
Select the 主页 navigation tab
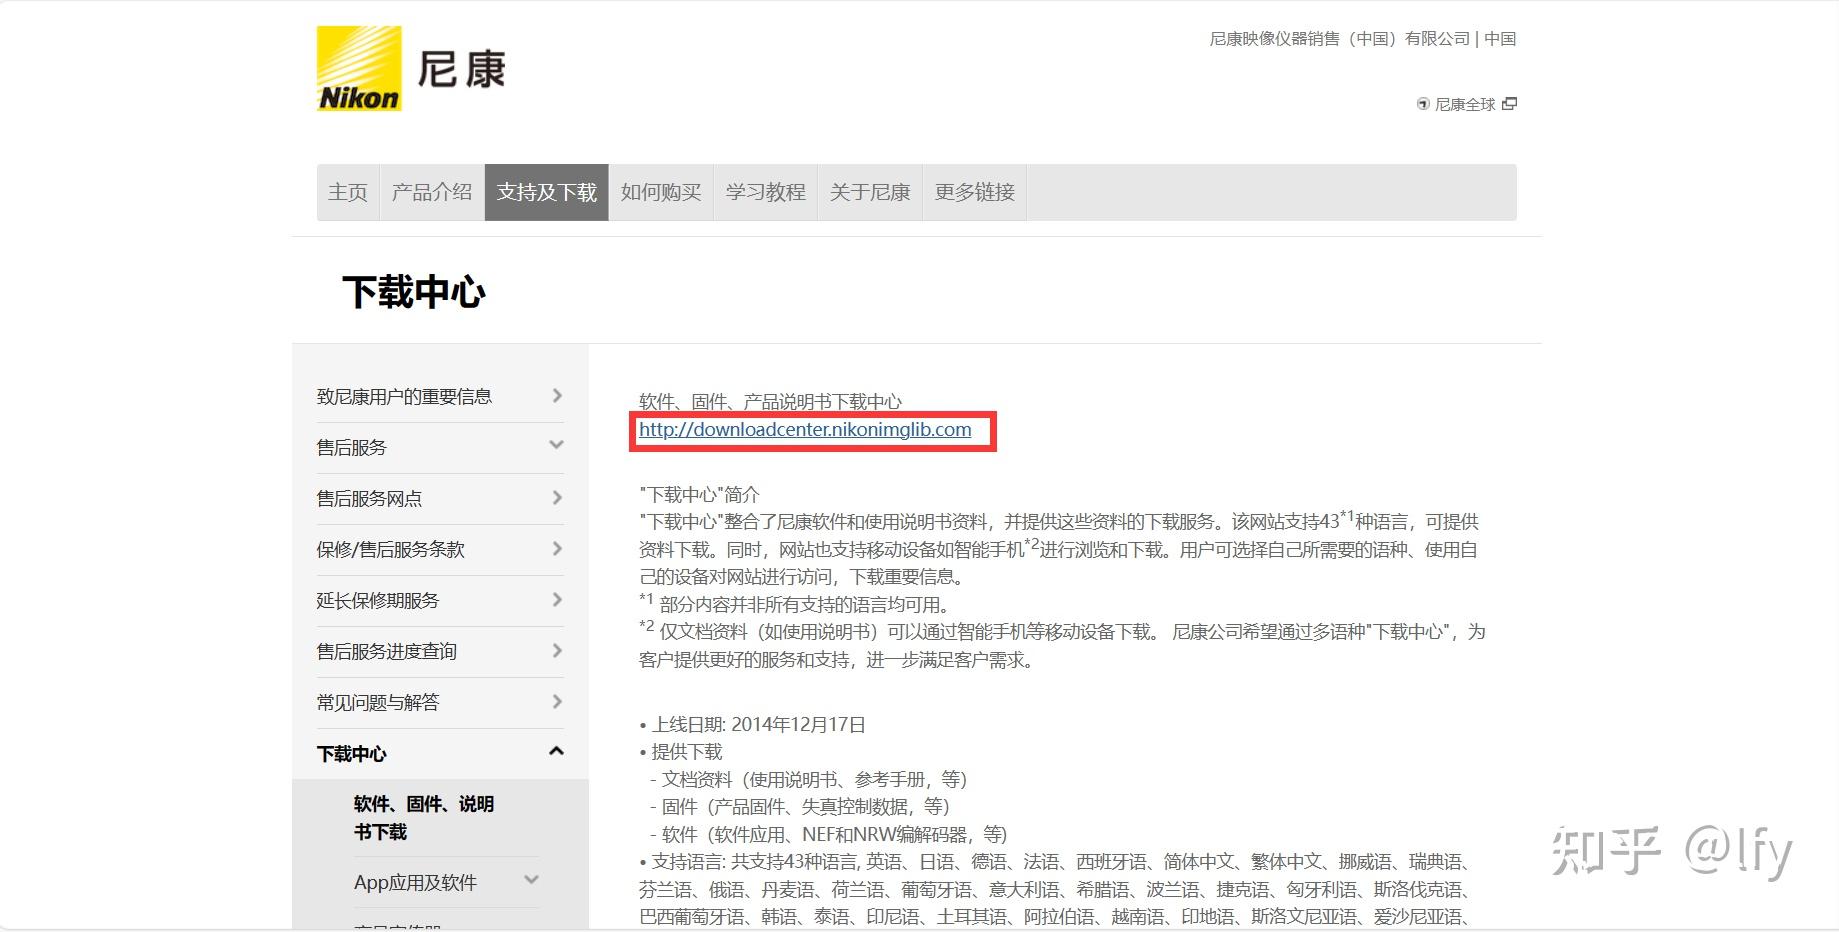point(347,191)
